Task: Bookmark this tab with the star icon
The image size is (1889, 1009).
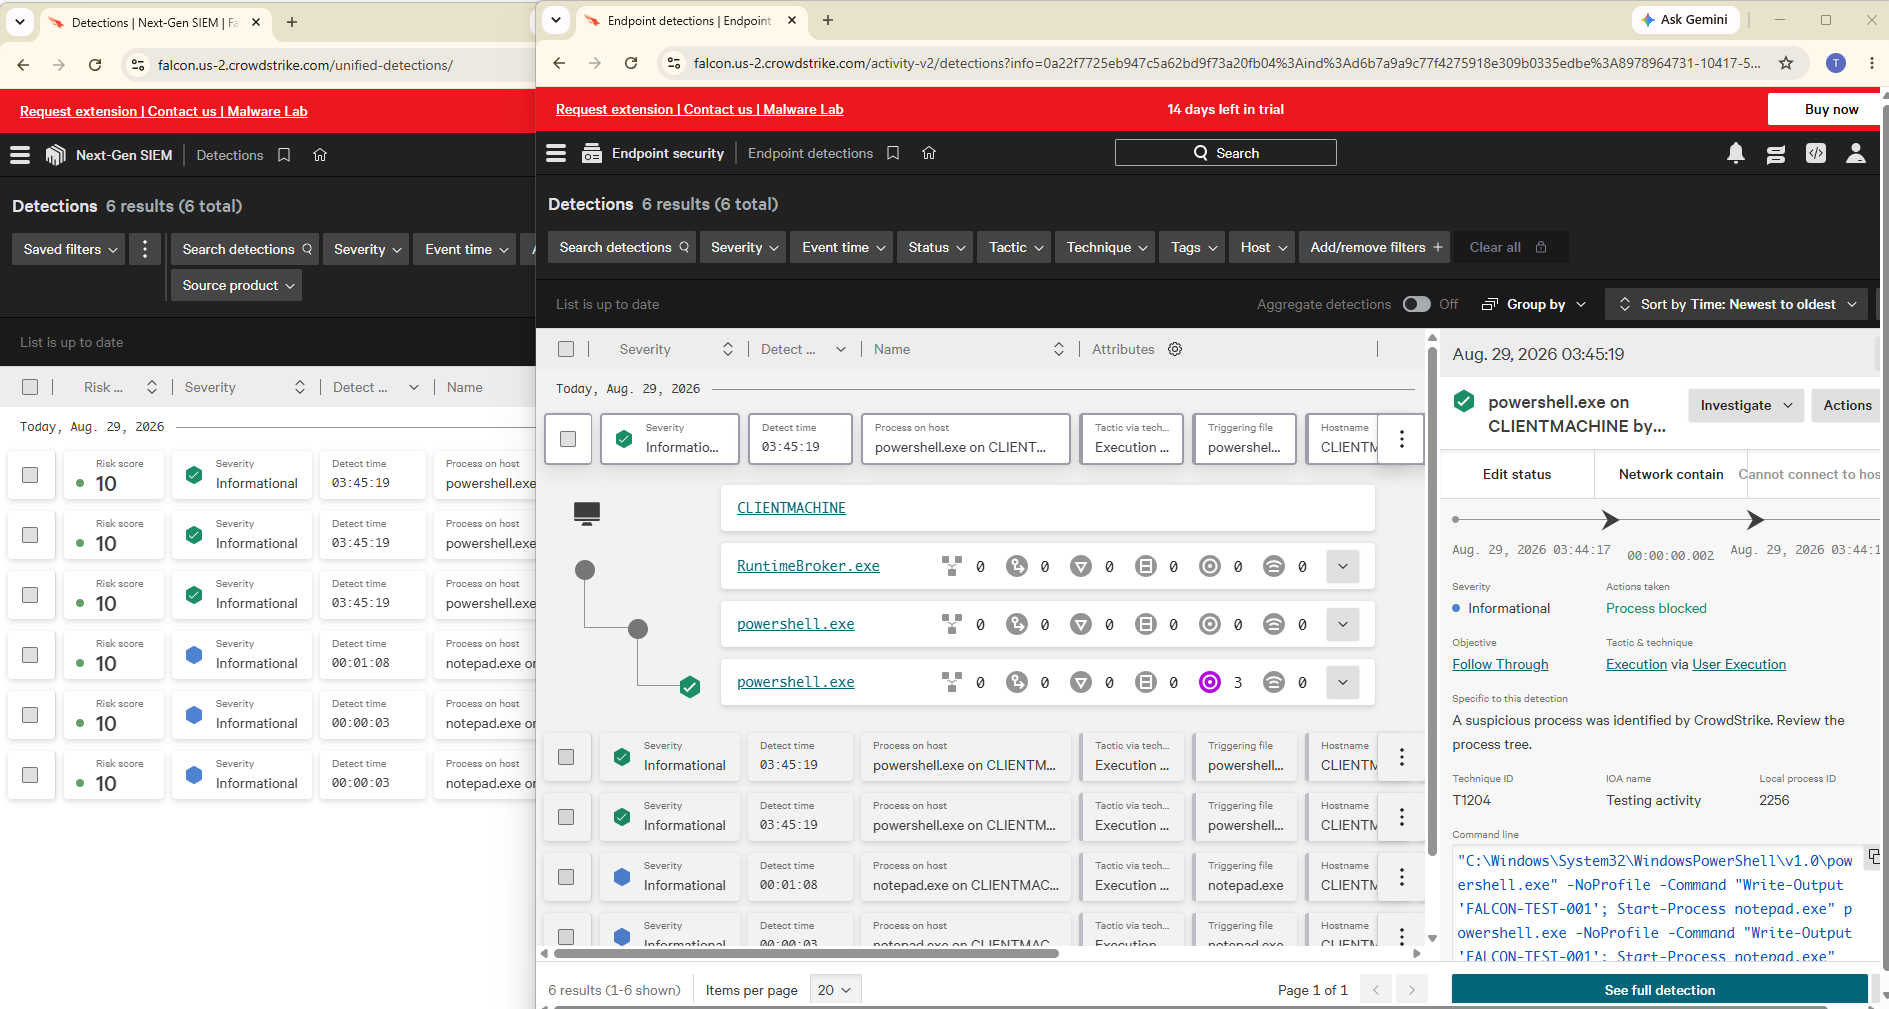Action: click(1786, 63)
